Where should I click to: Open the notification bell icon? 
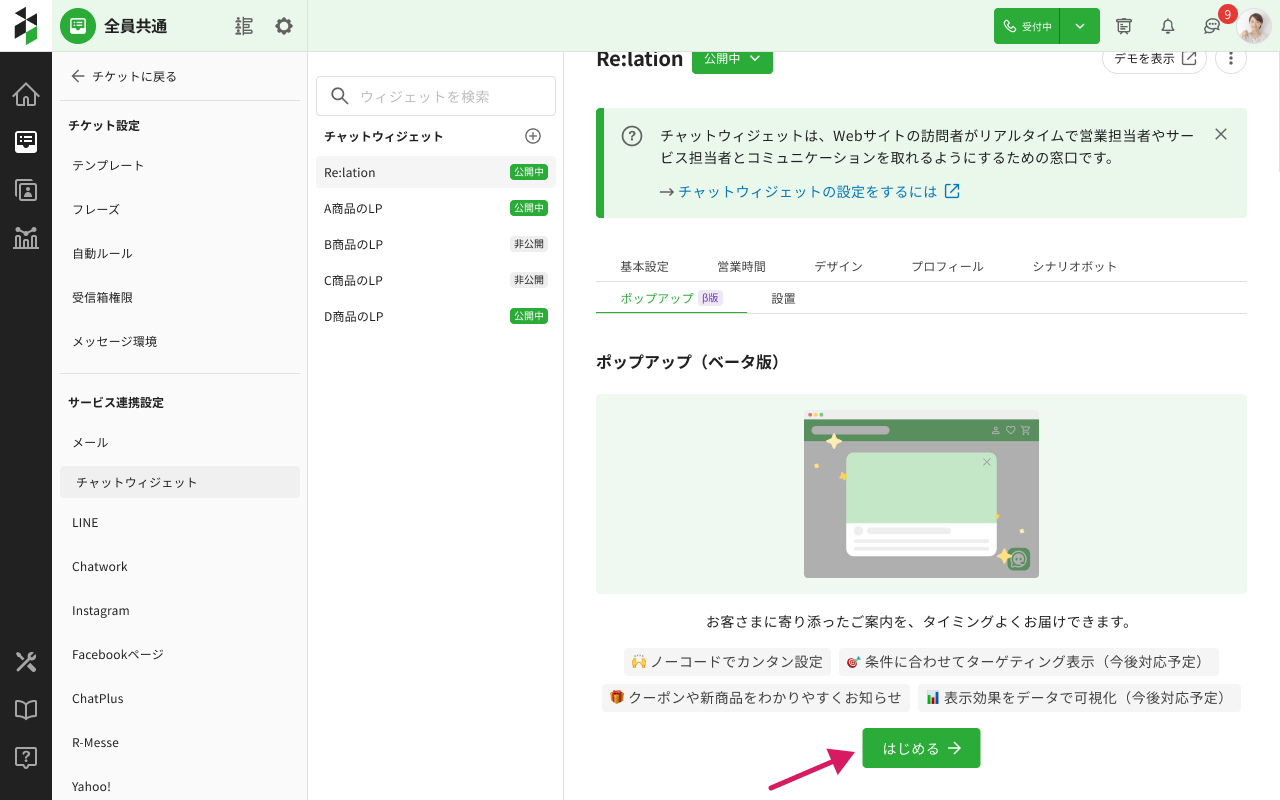(1167, 26)
